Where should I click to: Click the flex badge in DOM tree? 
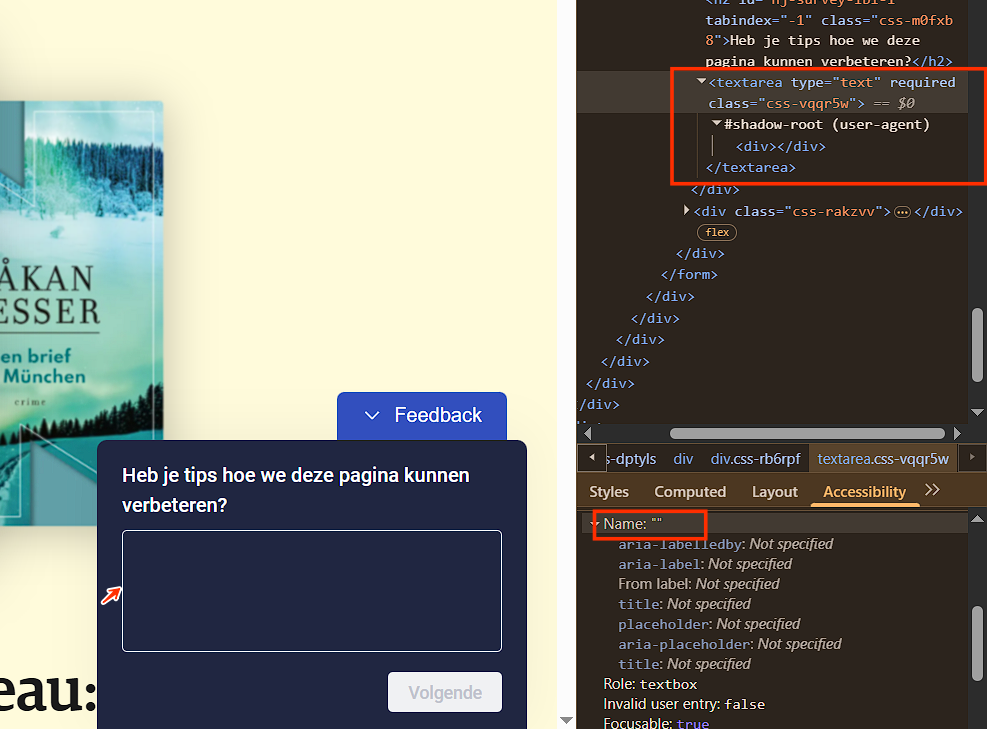[717, 232]
